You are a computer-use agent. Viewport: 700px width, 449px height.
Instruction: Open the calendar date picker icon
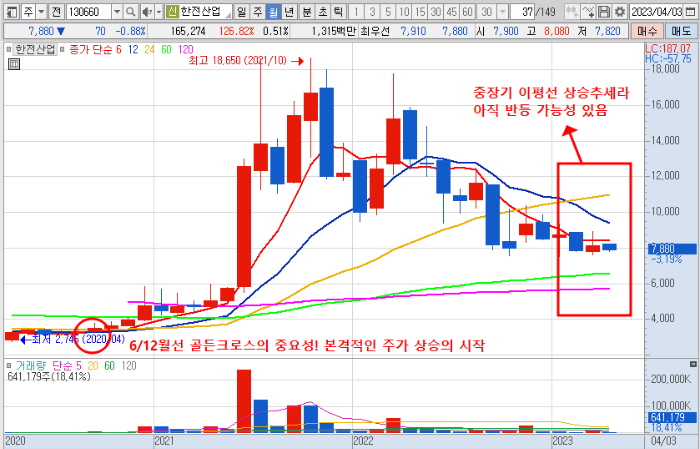pyautogui.click(x=690, y=12)
